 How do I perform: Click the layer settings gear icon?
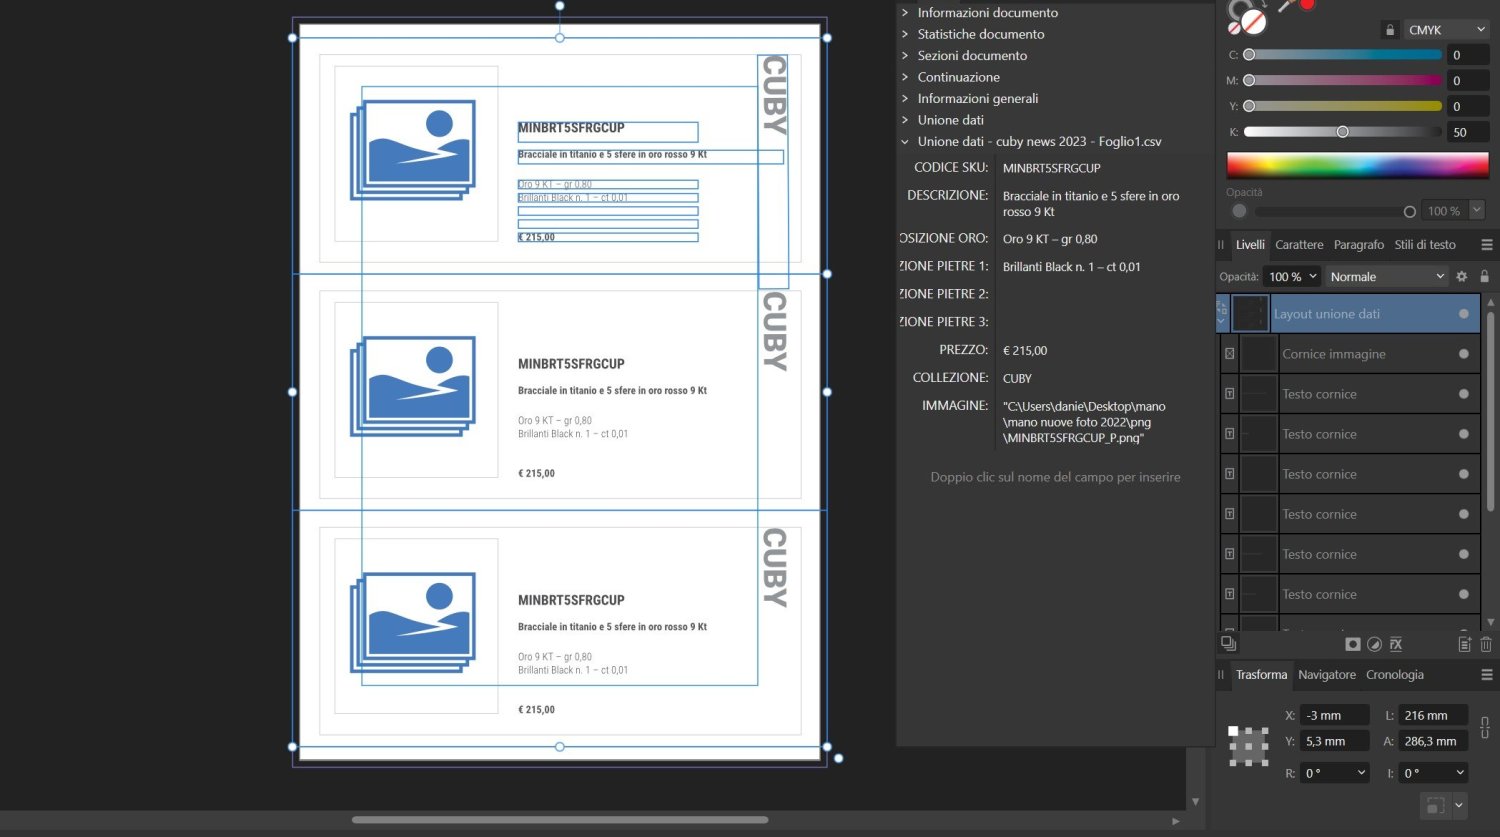click(1461, 277)
